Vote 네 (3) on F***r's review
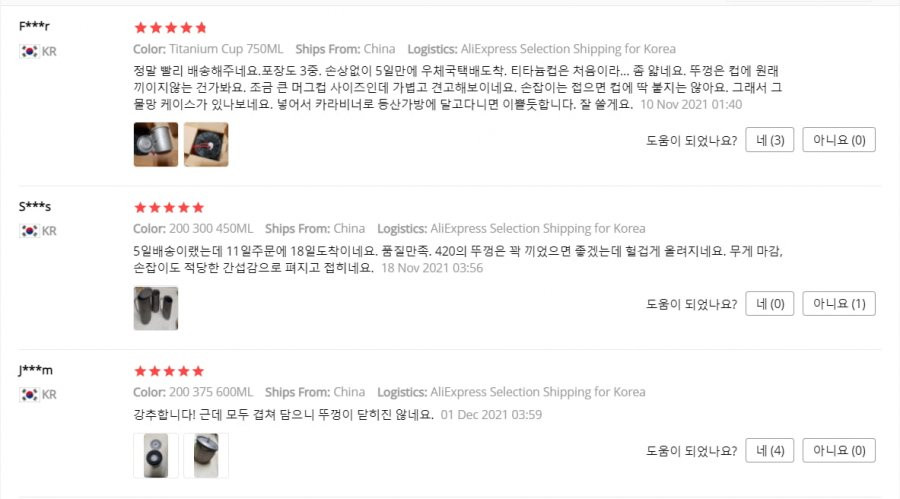 point(770,140)
